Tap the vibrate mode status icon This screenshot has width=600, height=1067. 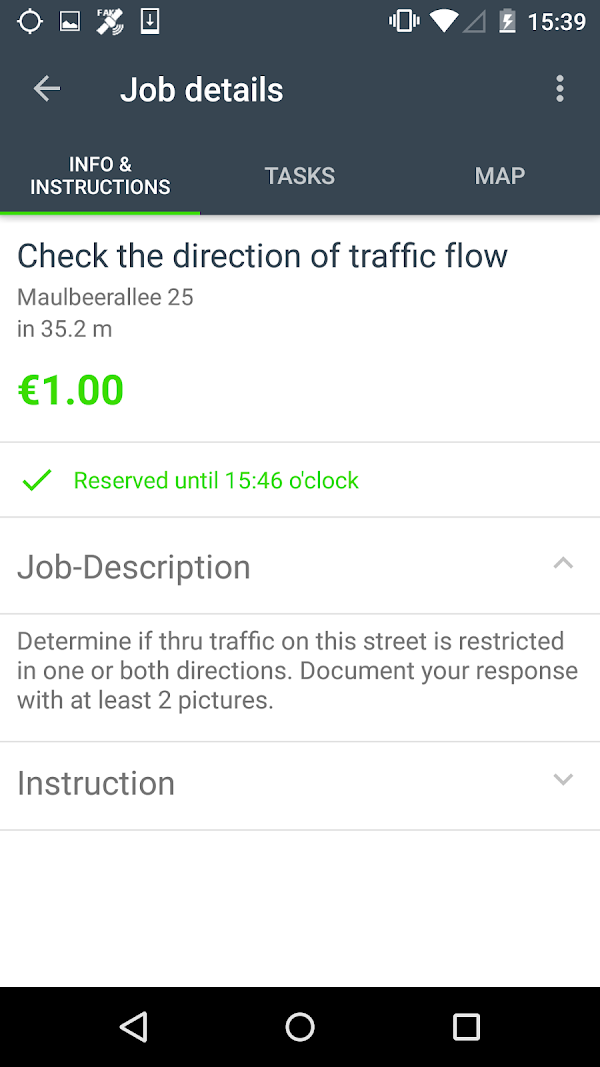(x=403, y=21)
